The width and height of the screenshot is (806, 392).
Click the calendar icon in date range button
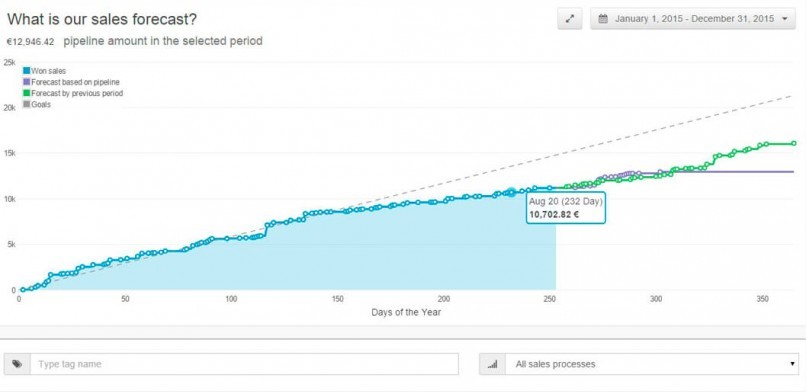point(603,19)
